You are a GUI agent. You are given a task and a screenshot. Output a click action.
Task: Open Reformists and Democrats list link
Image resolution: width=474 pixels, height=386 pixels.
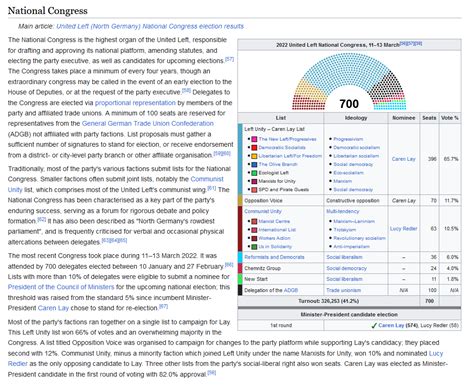[274, 257]
